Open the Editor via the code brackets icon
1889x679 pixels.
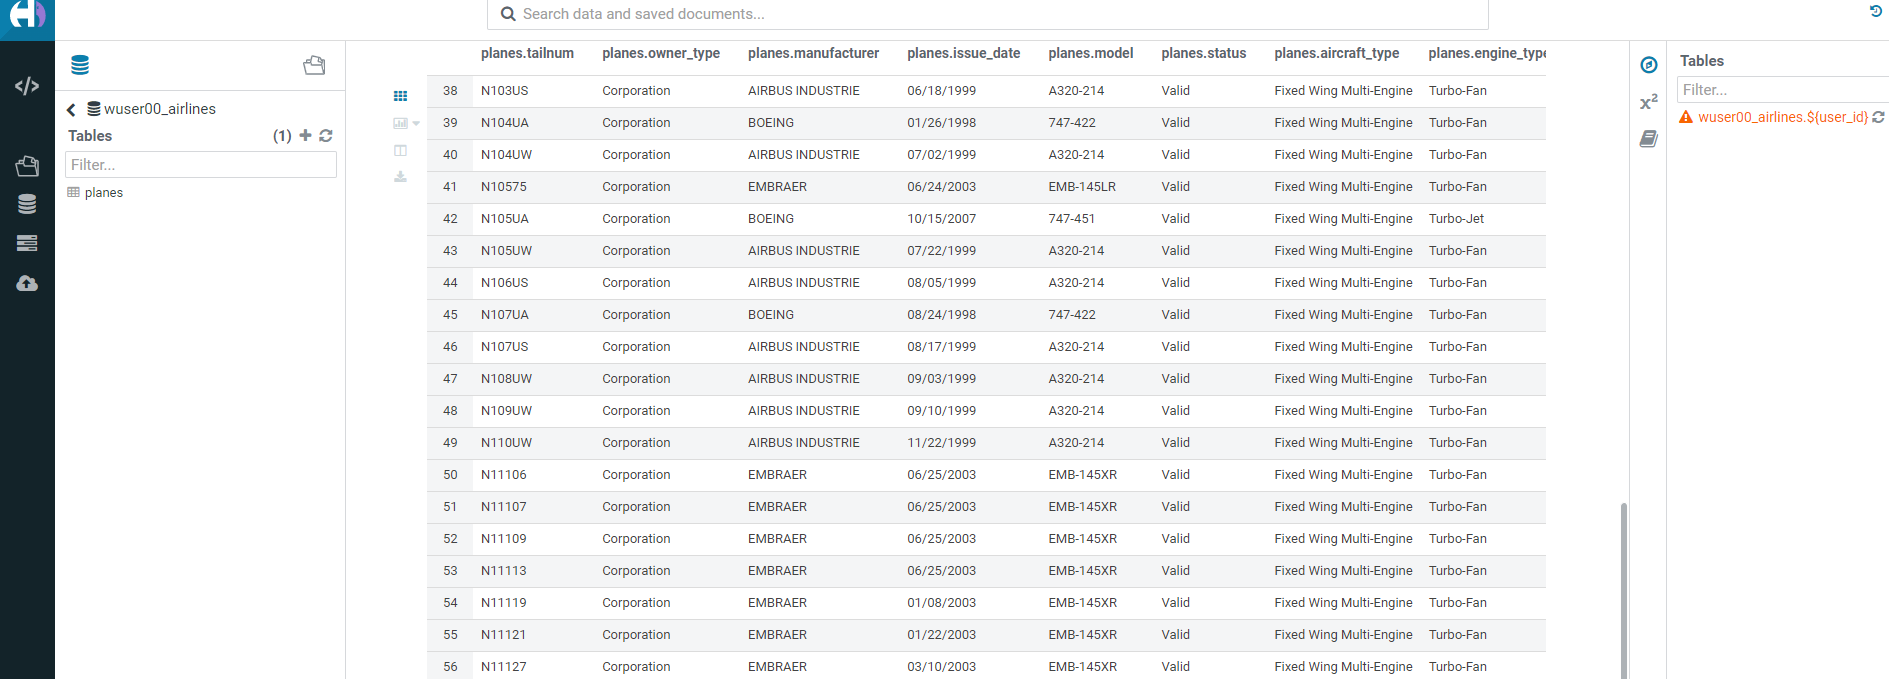(27, 86)
